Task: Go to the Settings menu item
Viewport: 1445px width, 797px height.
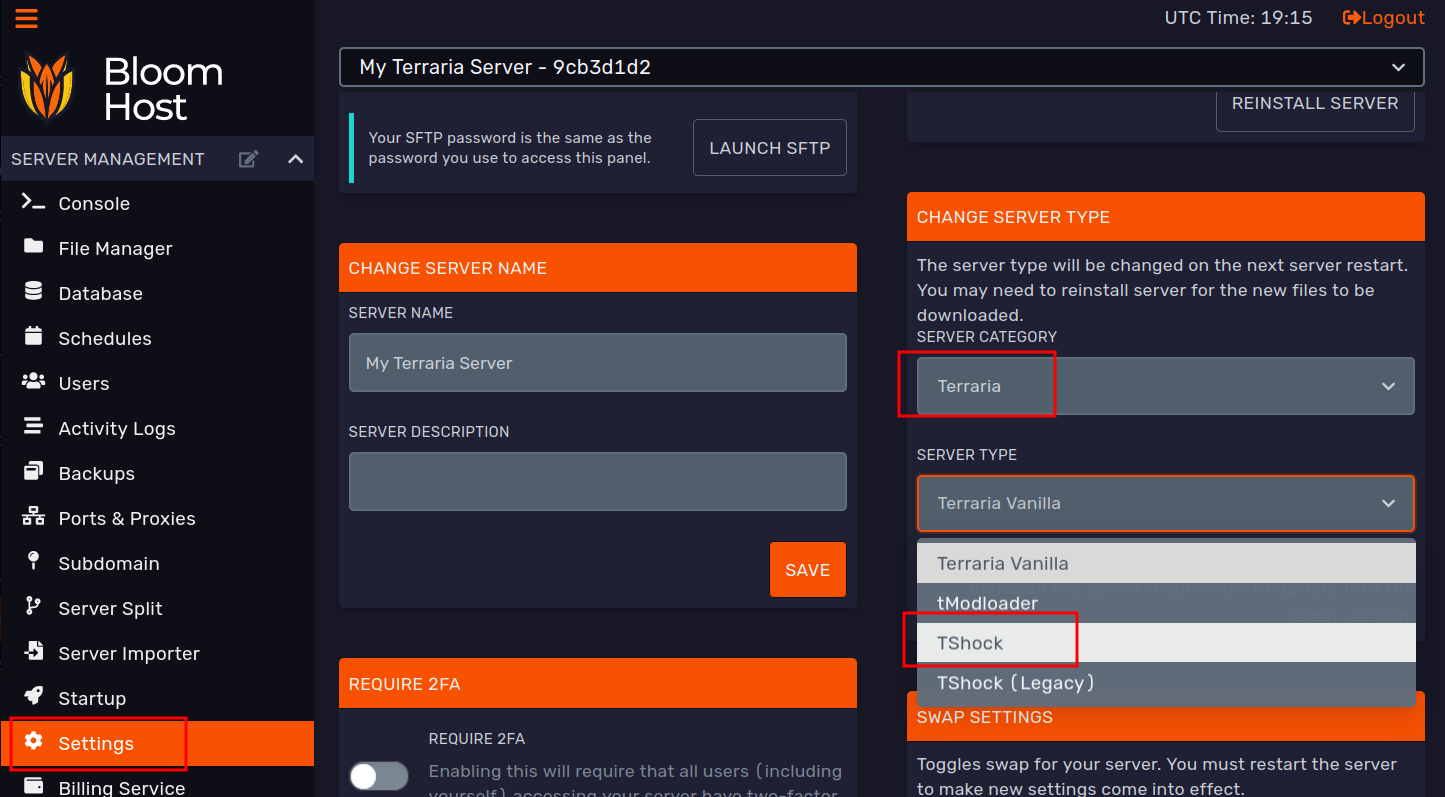Action: [x=97, y=743]
